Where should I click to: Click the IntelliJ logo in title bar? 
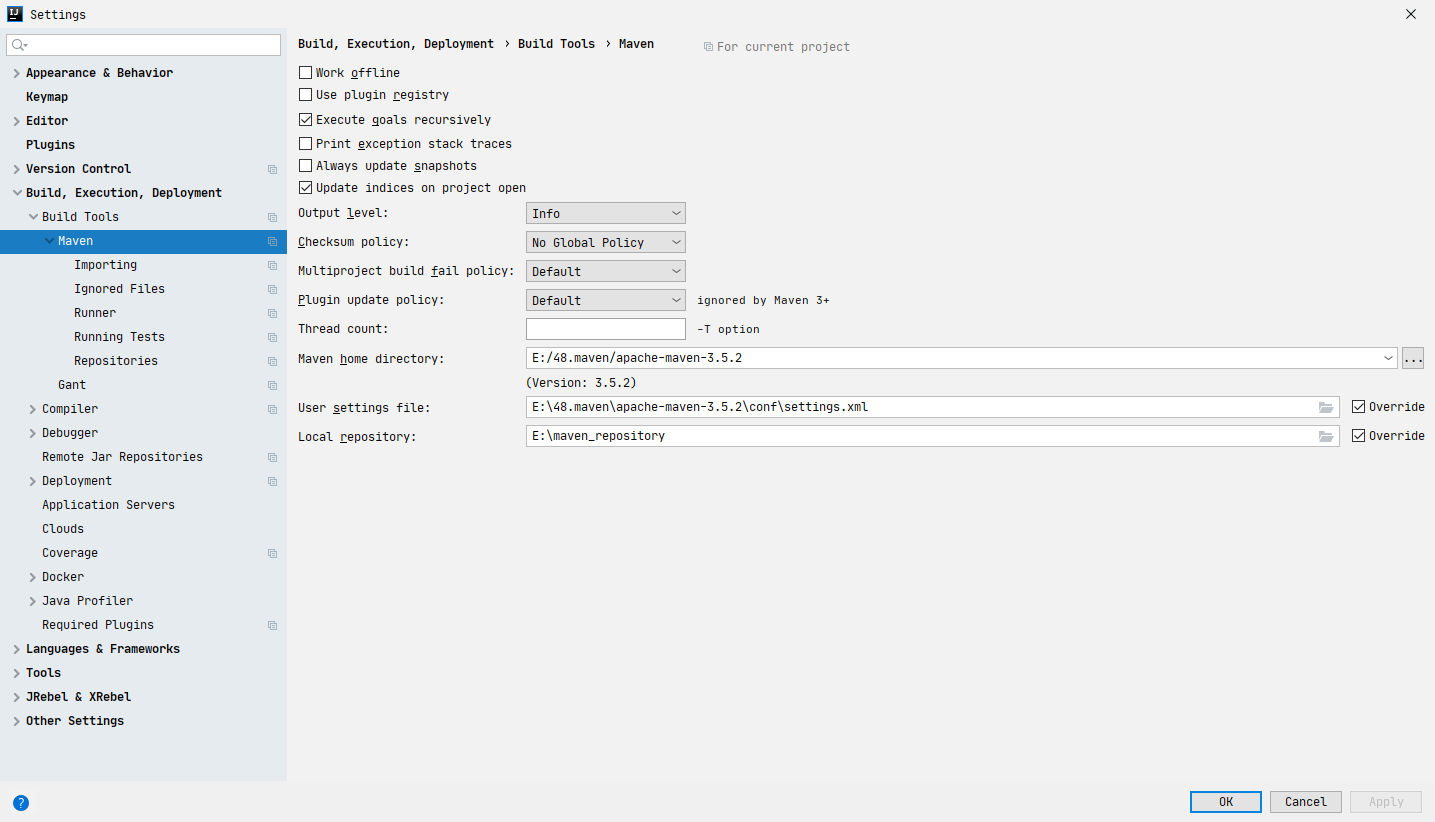coord(15,15)
